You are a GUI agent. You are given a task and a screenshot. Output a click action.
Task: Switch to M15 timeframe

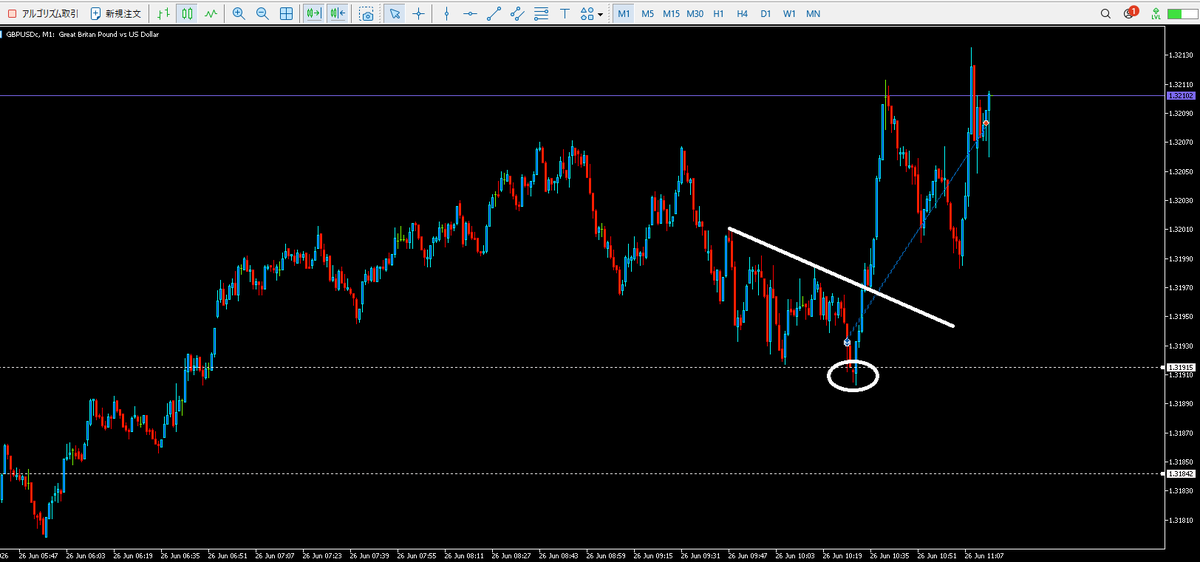[671, 14]
